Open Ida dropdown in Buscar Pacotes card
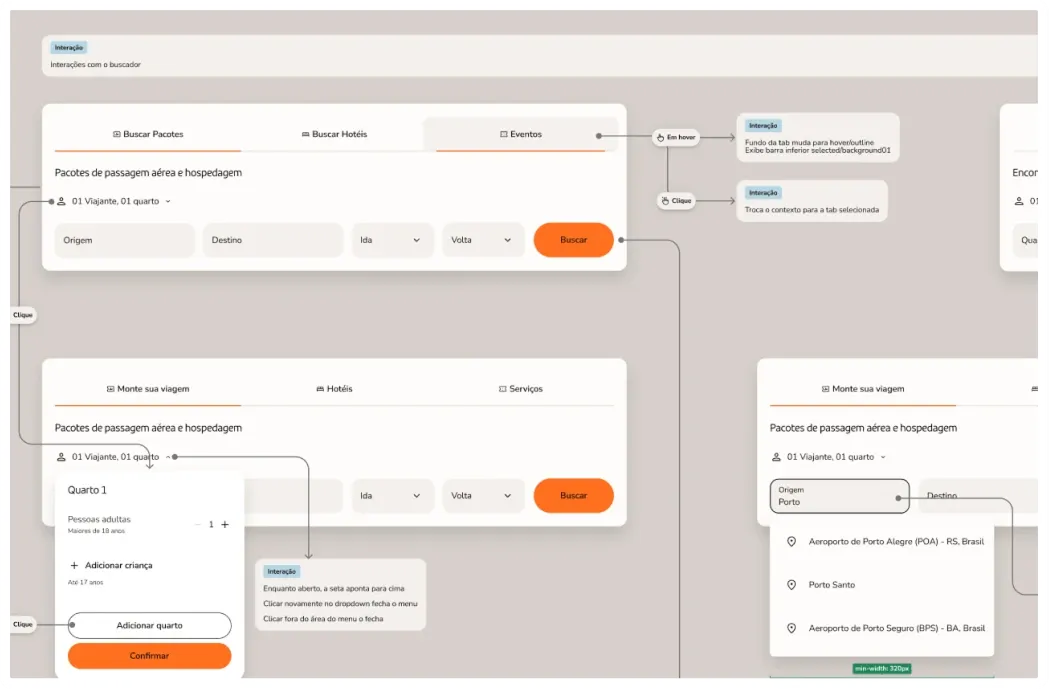This screenshot has width=1049, height=689. click(x=393, y=240)
